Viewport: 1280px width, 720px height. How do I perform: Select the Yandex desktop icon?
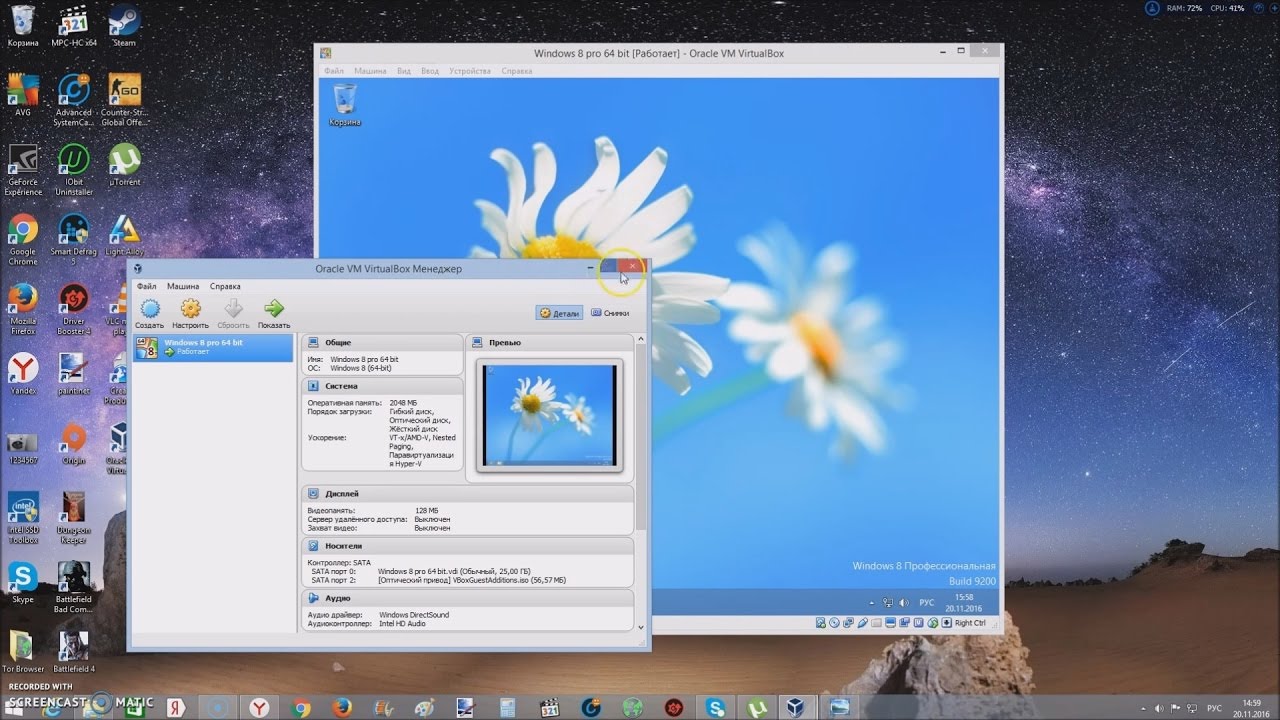point(23,375)
